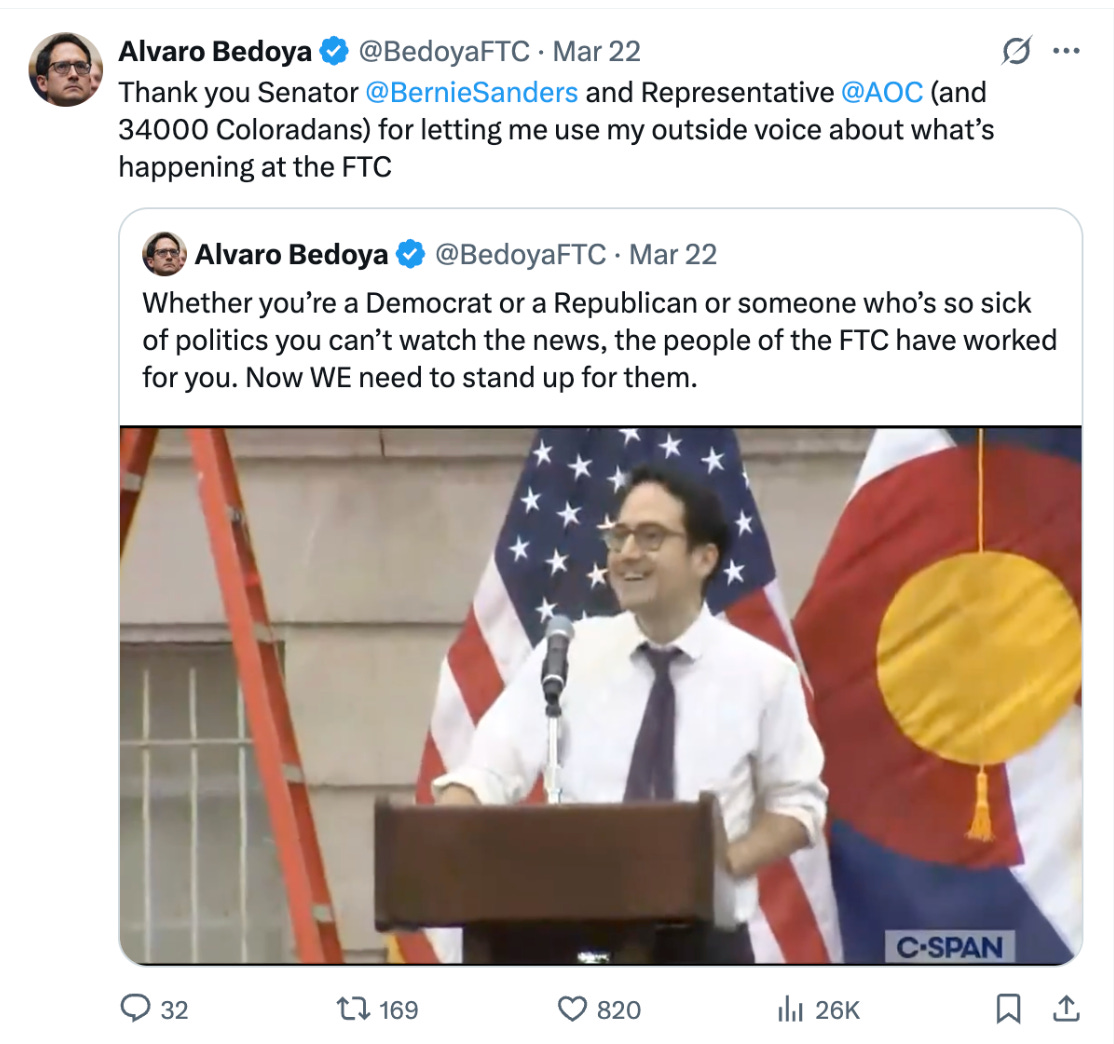Click the quoted tweet's Mar 22 timestamp
Viewport: 1114px width, 1044px height.
(673, 254)
